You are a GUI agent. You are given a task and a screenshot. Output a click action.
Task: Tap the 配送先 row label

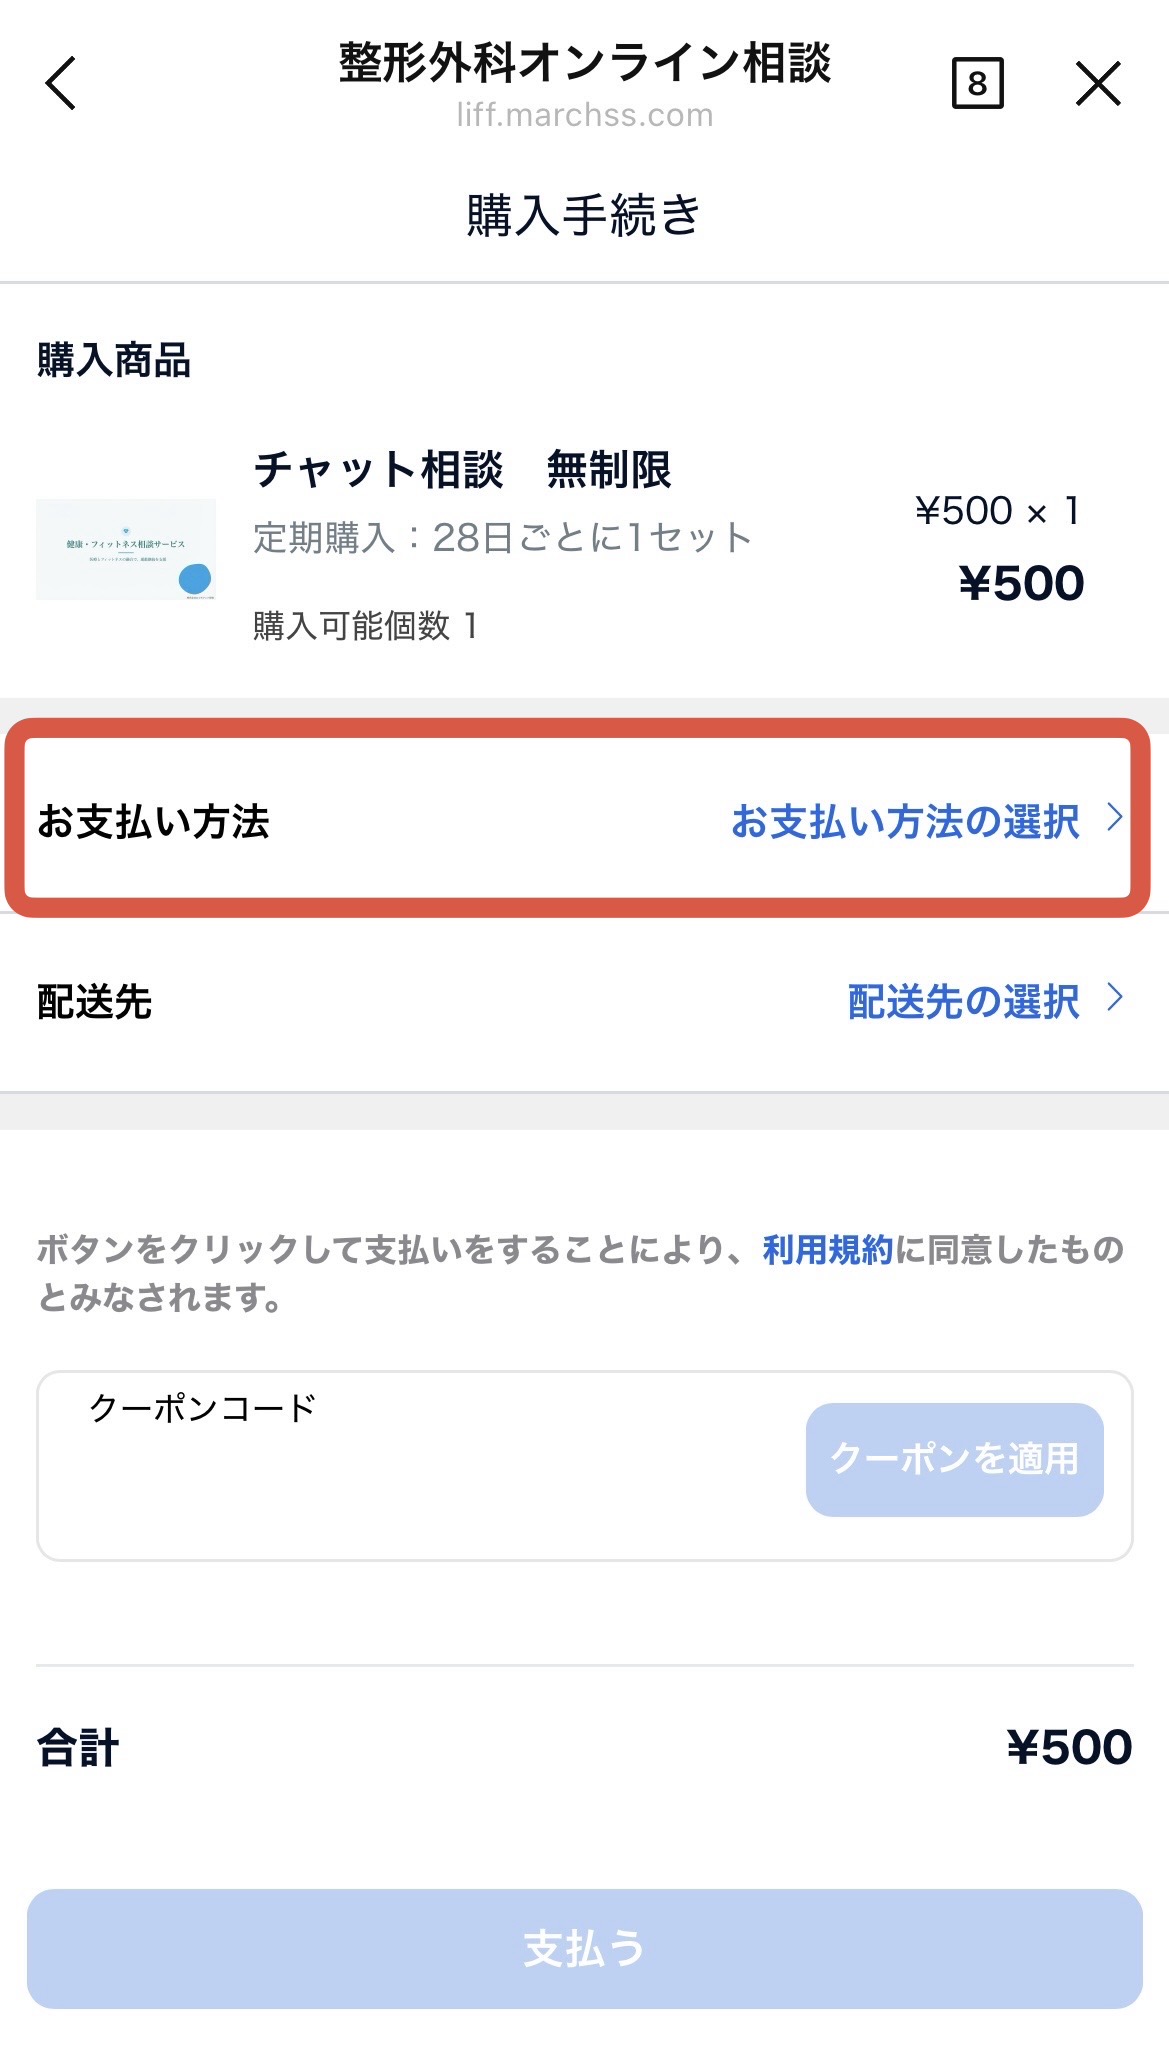pos(94,1002)
